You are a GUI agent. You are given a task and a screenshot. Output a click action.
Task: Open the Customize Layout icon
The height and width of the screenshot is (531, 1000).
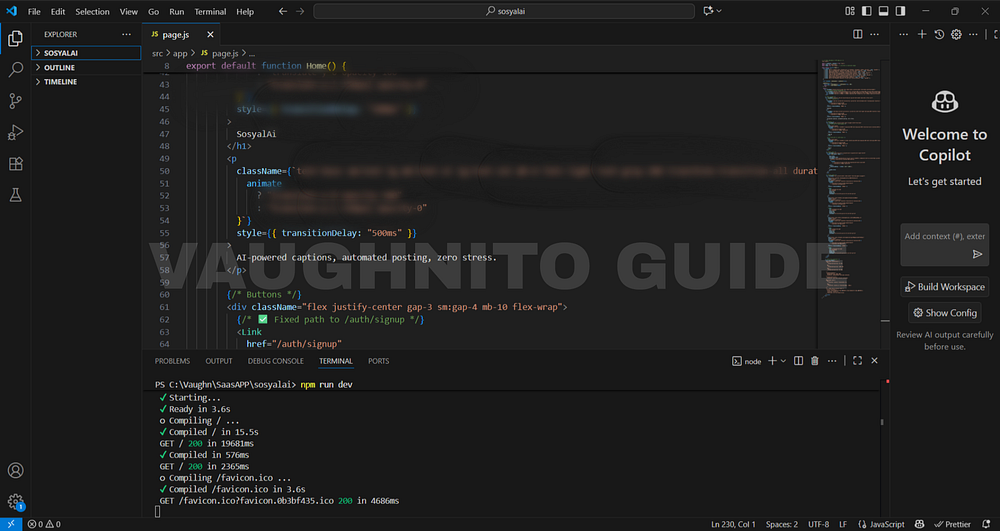(x=849, y=11)
